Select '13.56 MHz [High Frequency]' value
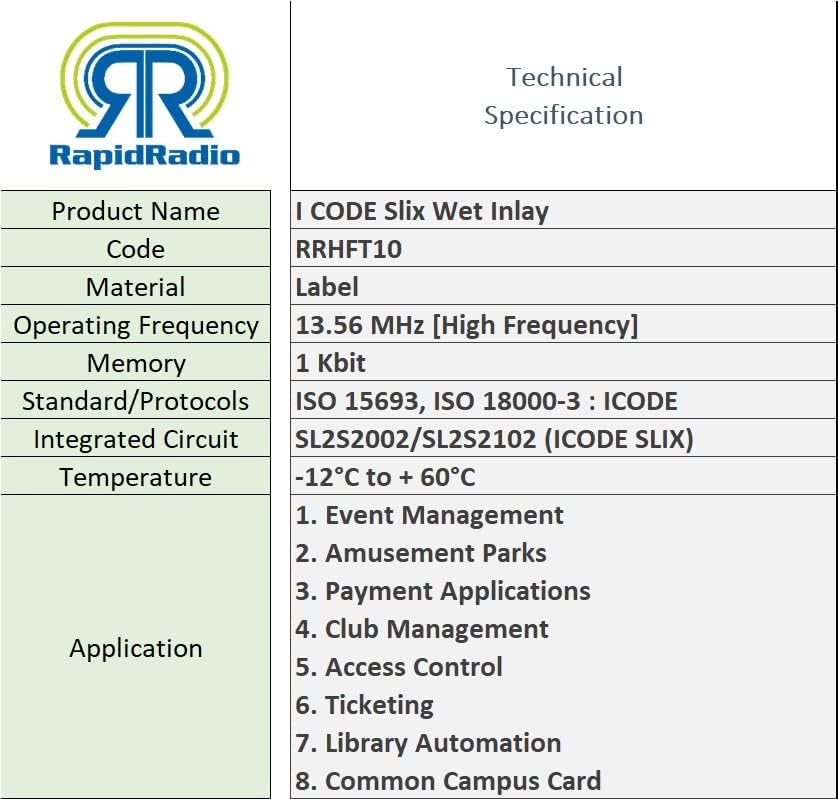This screenshot has height=799, width=838. [467, 325]
